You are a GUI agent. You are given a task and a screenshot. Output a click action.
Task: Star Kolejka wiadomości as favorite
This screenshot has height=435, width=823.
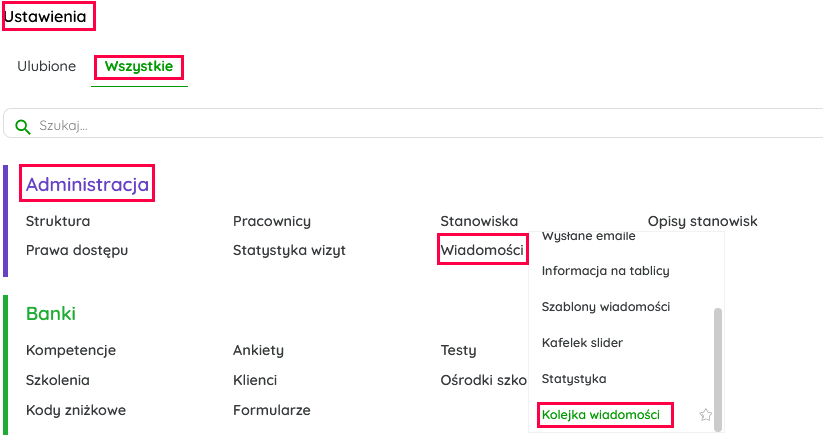(x=706, y=415)
